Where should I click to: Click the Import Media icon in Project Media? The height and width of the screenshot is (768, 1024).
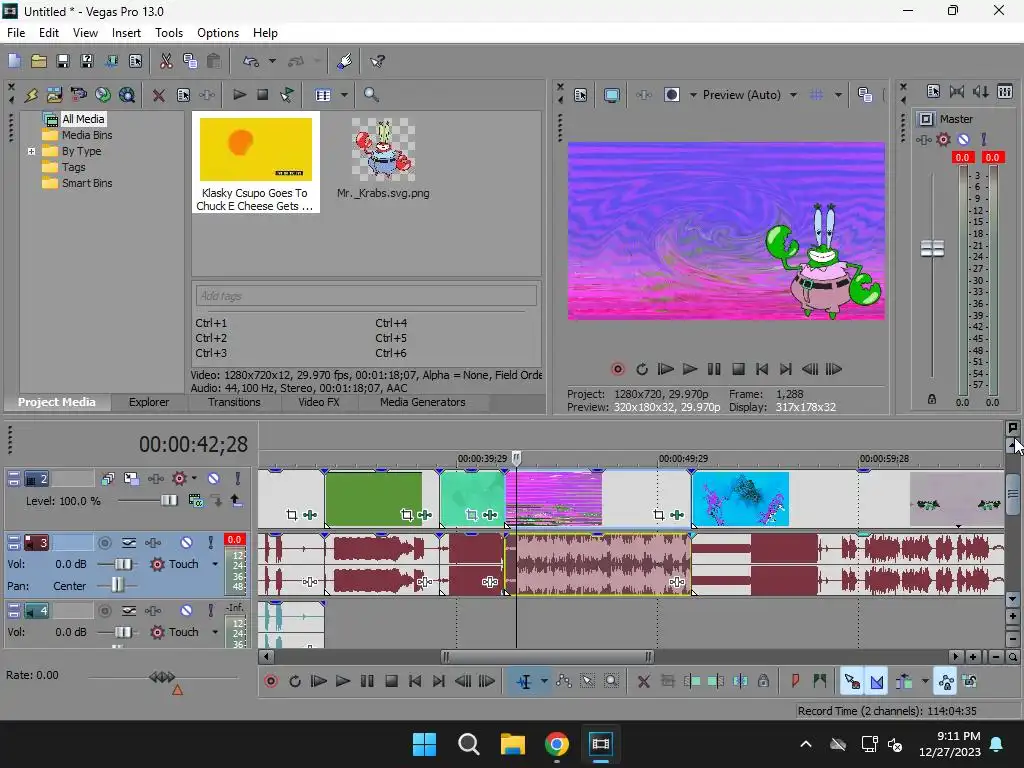pyautogui.click(x=55, y=95)
